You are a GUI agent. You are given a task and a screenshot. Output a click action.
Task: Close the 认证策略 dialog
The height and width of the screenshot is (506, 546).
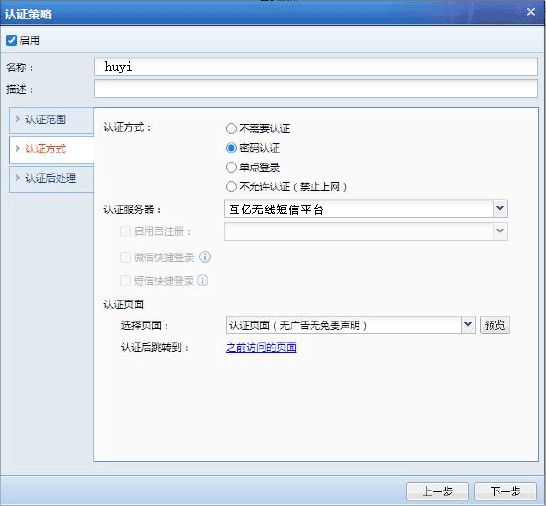[x=531, y=12]
